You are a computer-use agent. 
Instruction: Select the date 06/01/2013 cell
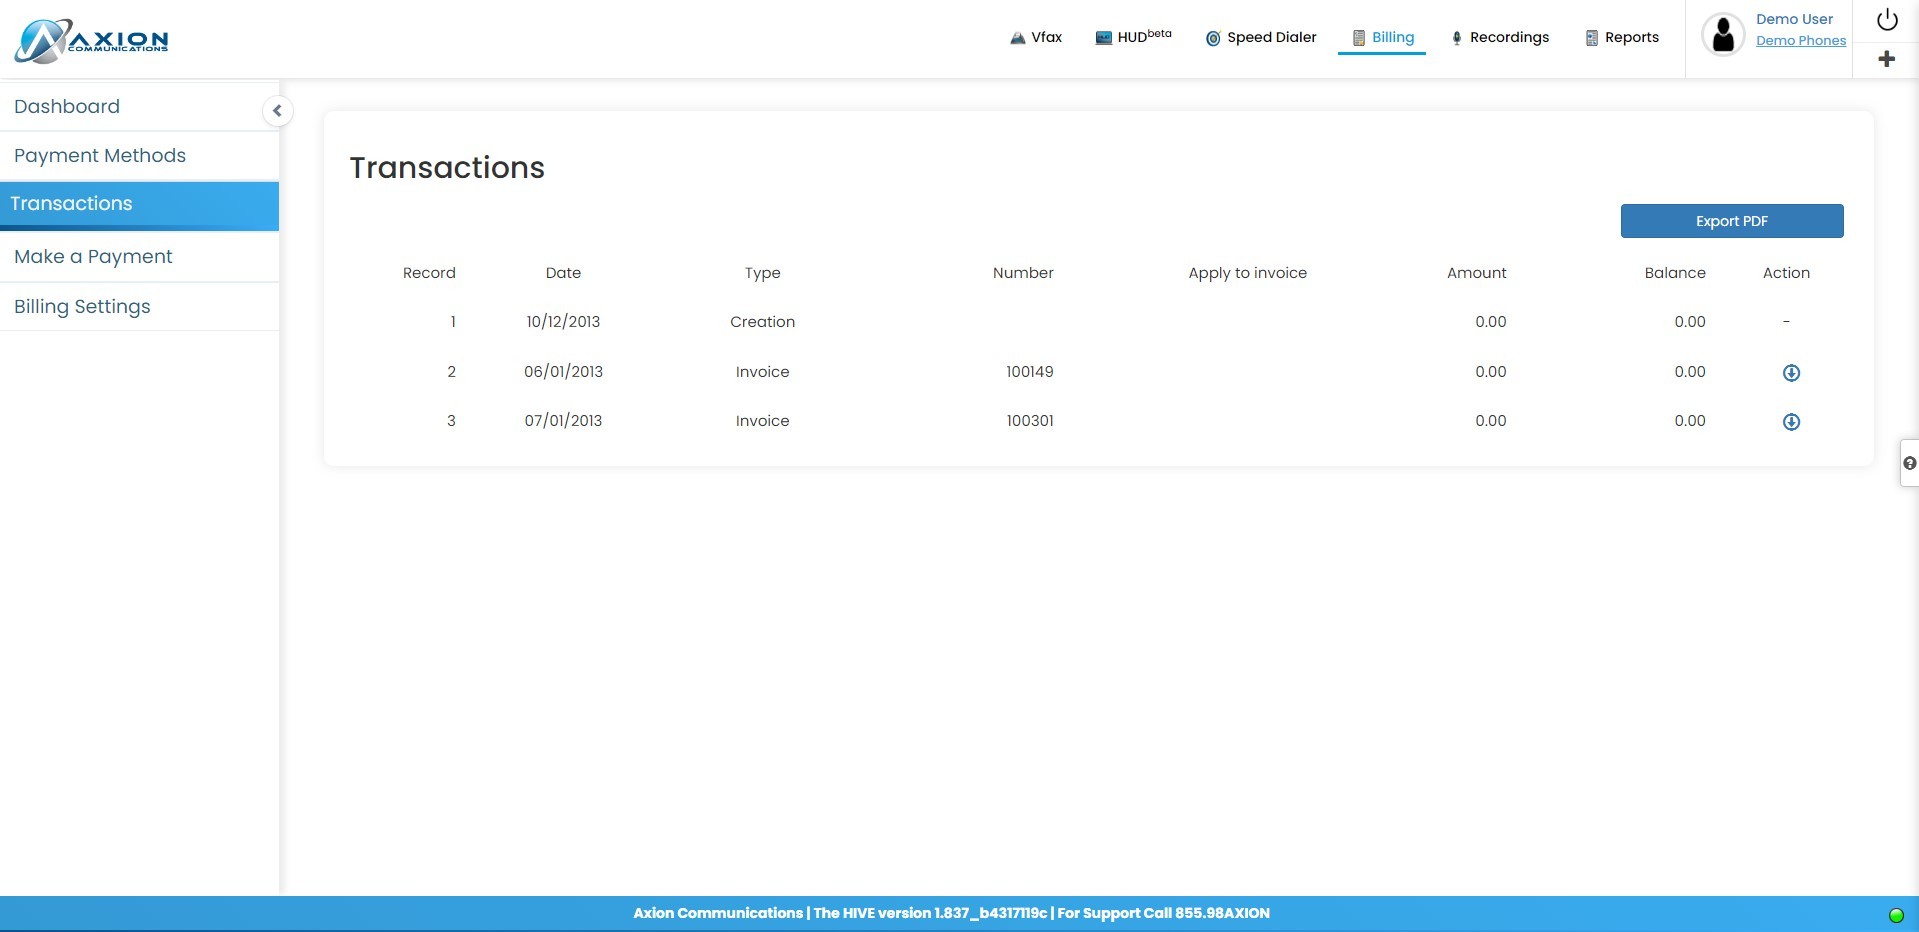click(563, 372)
